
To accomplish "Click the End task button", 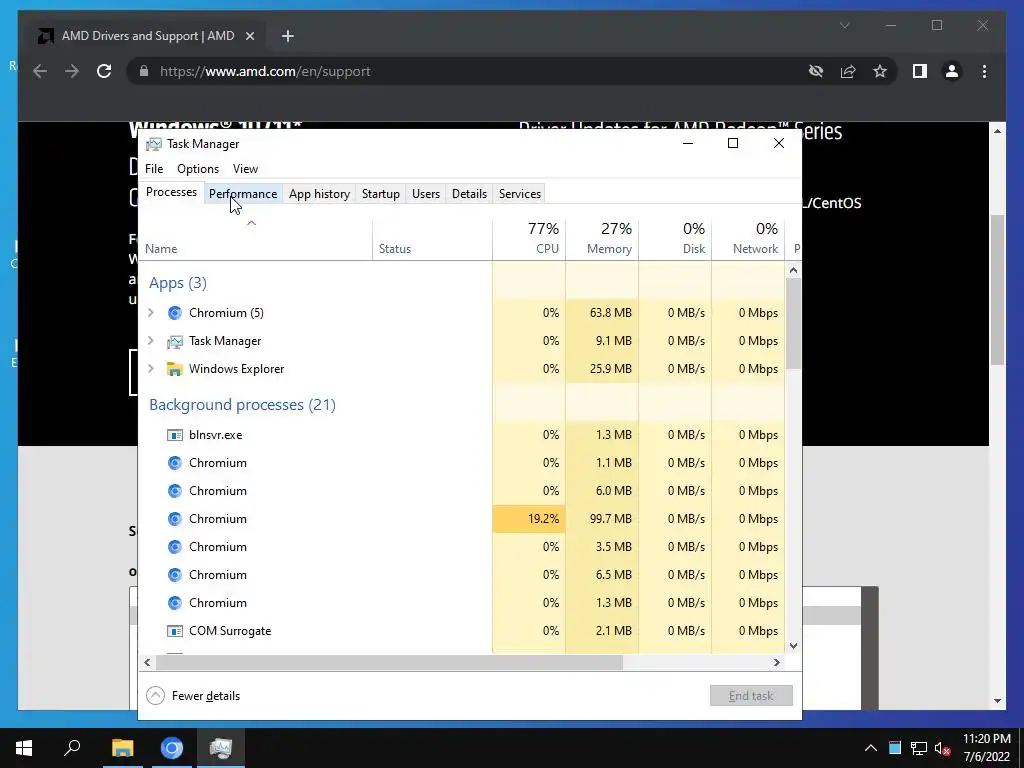I will click(x=751, y=696).
